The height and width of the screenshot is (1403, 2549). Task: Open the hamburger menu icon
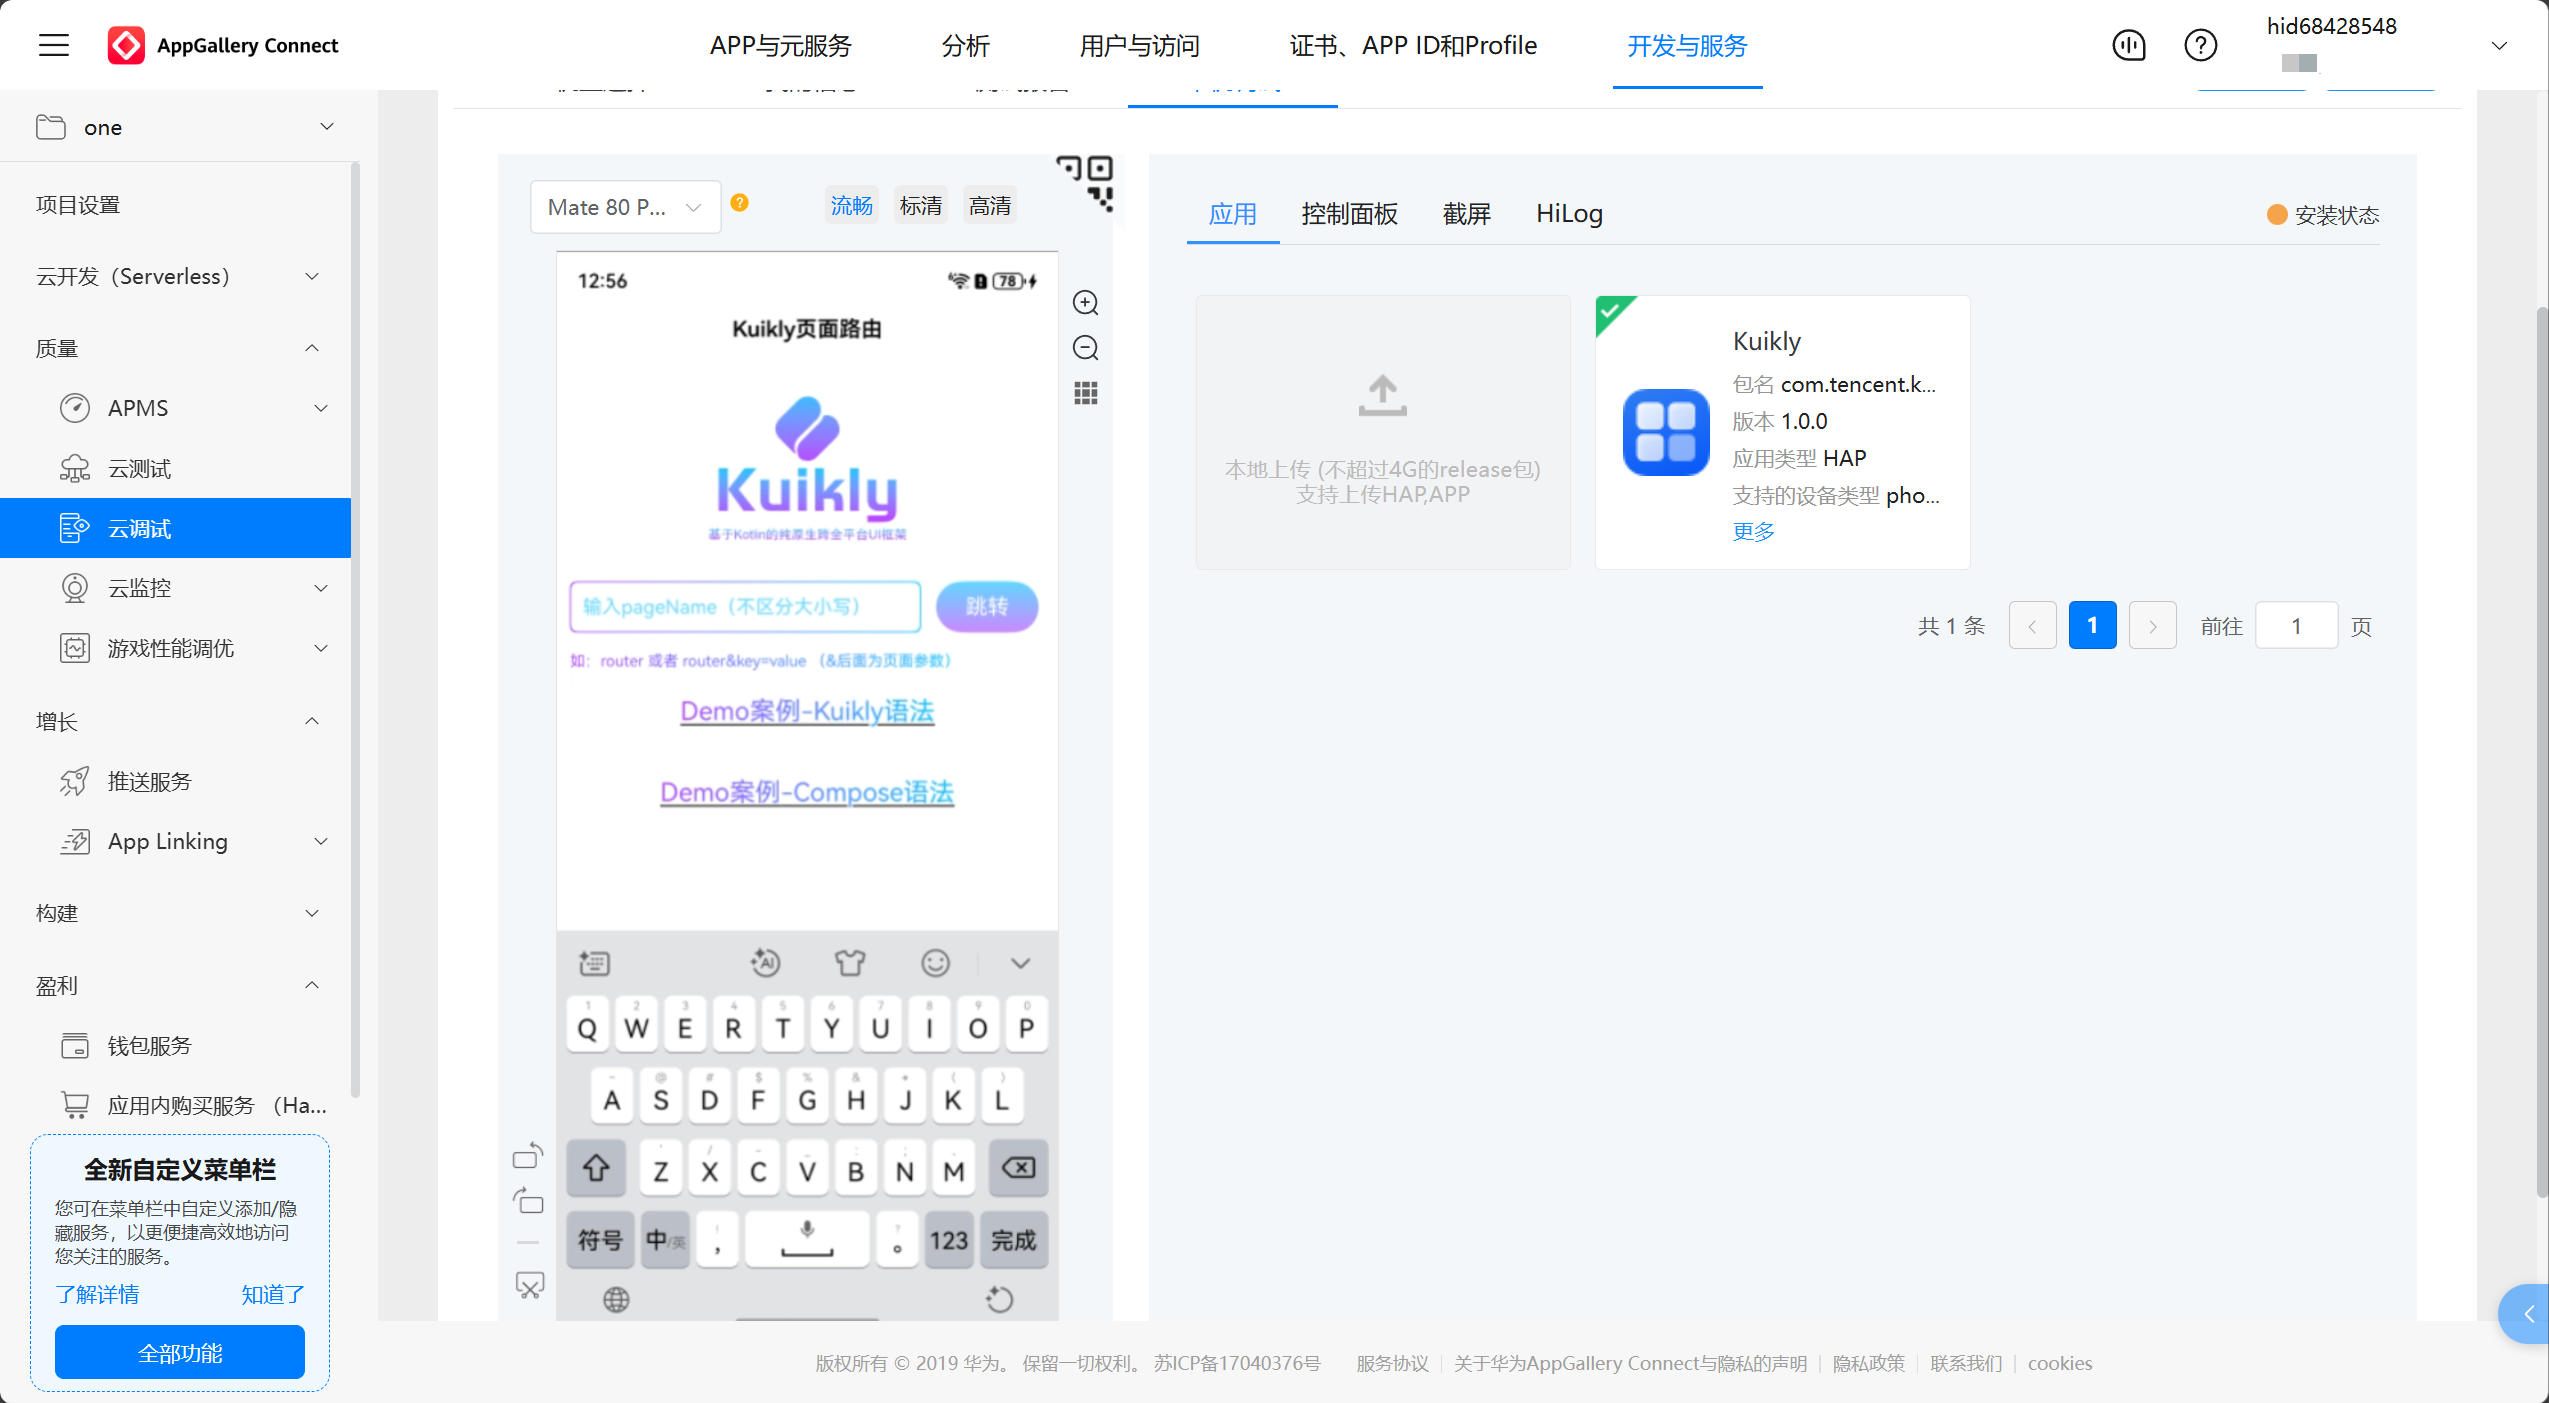(x=54, y=45)
